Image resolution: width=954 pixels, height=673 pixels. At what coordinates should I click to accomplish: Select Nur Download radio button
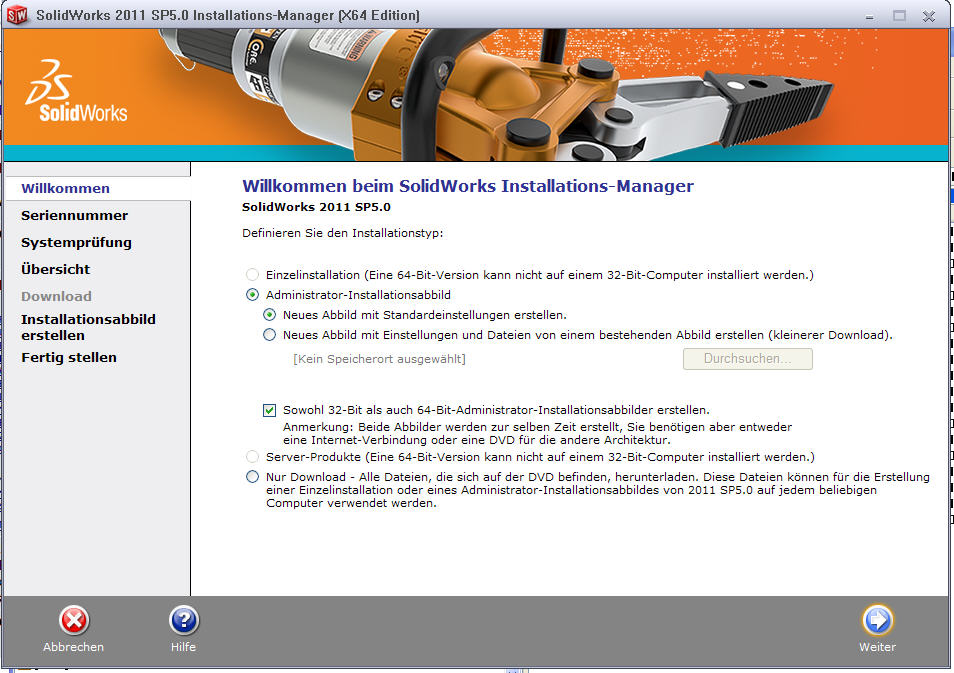tap(252, 477)
